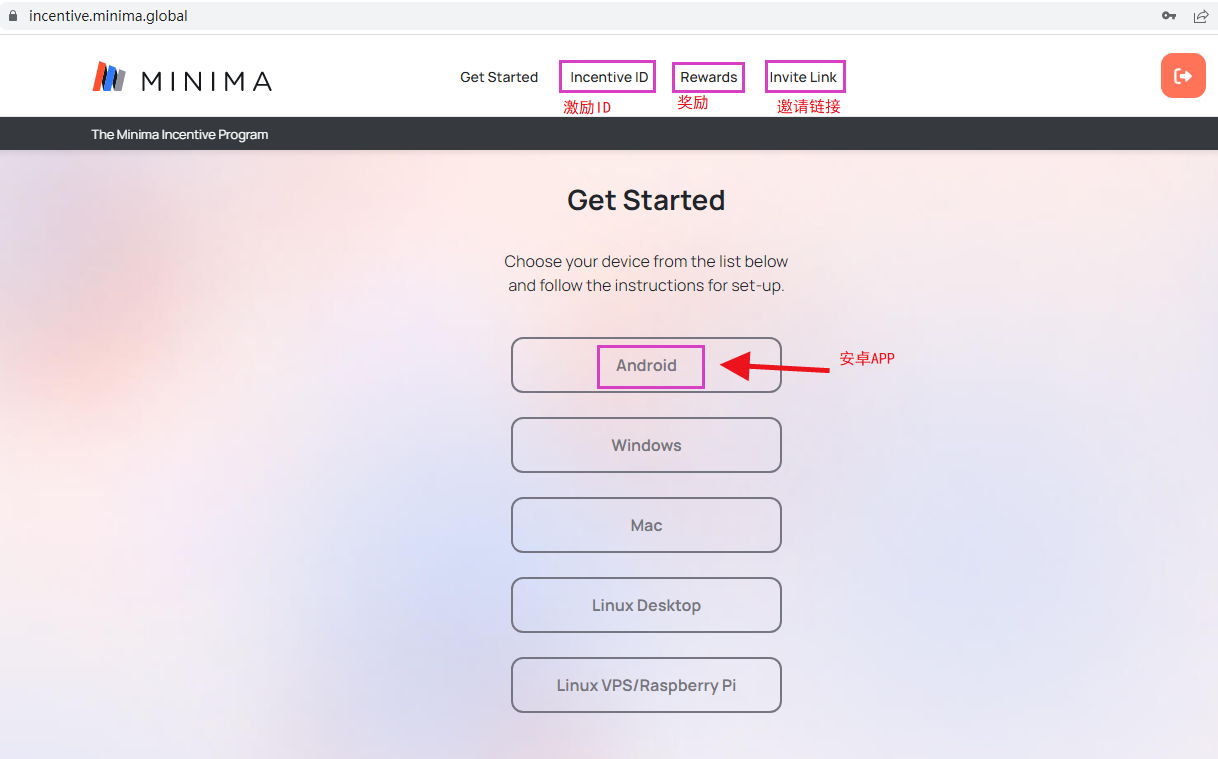Go to the Incentive ID page
This screenshot has width=1218, height=759.
pos(609,77)
